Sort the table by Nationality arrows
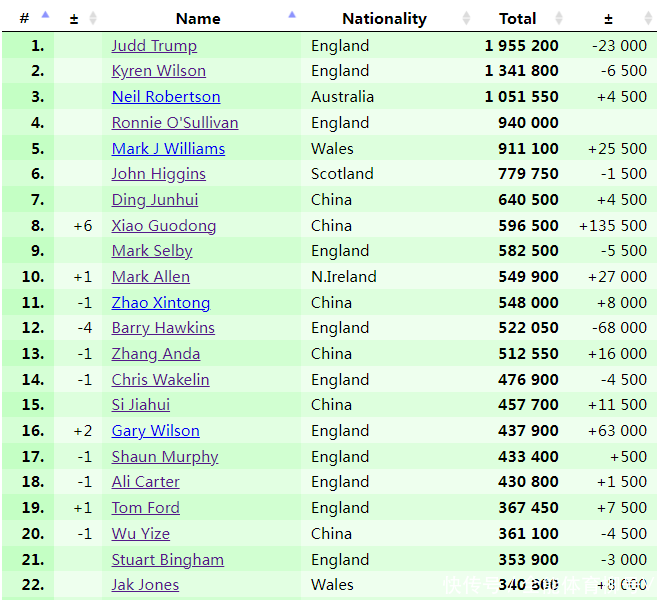The width and height of the screenshot is (661, 600). pyautogui.click(x=466, y=18)
